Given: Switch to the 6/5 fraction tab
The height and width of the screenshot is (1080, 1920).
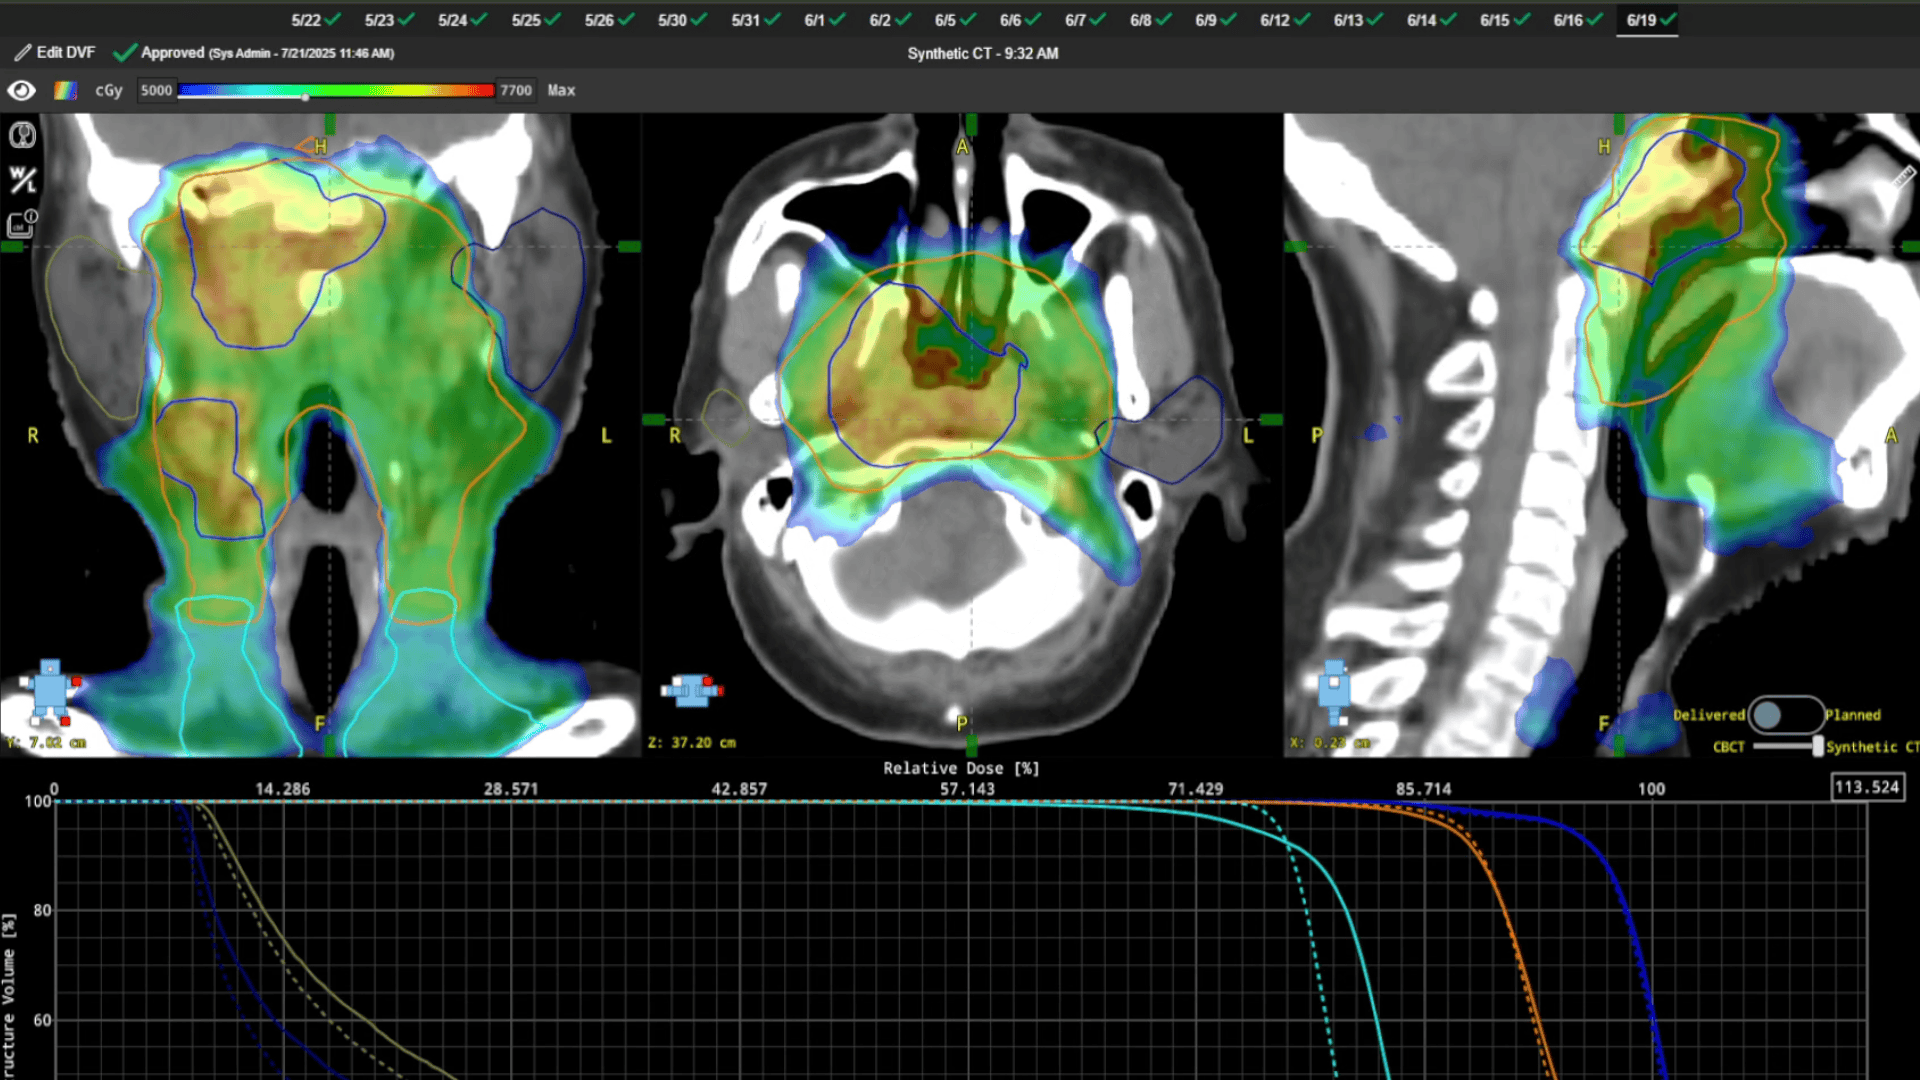Looking at the screenshot, I should pos(951,20).
